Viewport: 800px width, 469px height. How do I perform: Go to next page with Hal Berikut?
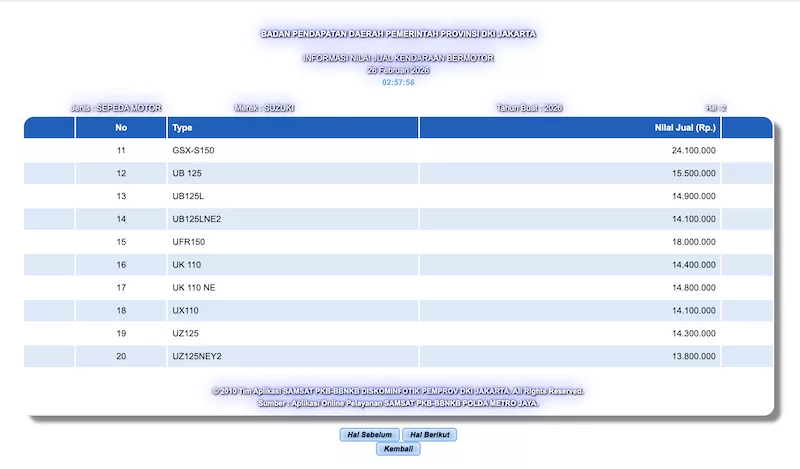(431, 435)
